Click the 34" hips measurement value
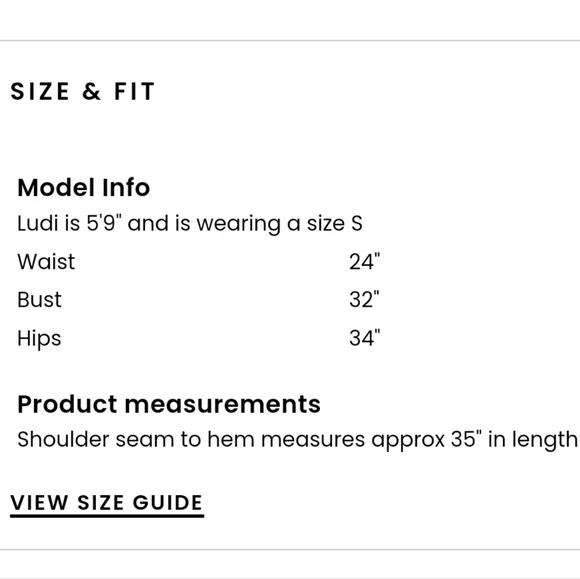This screenshot has width=580, height=579. pos(364,338)
